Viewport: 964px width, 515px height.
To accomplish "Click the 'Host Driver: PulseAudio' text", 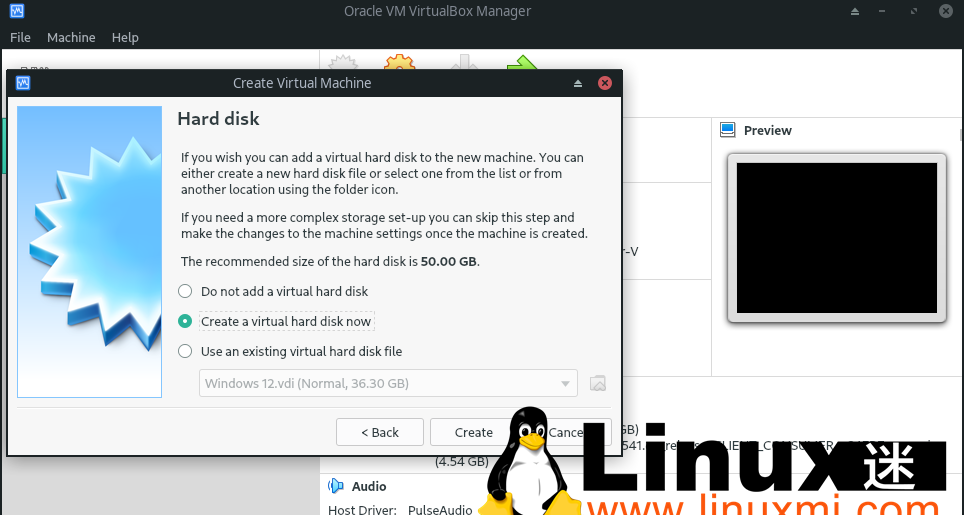I will (x=400, y=509).
